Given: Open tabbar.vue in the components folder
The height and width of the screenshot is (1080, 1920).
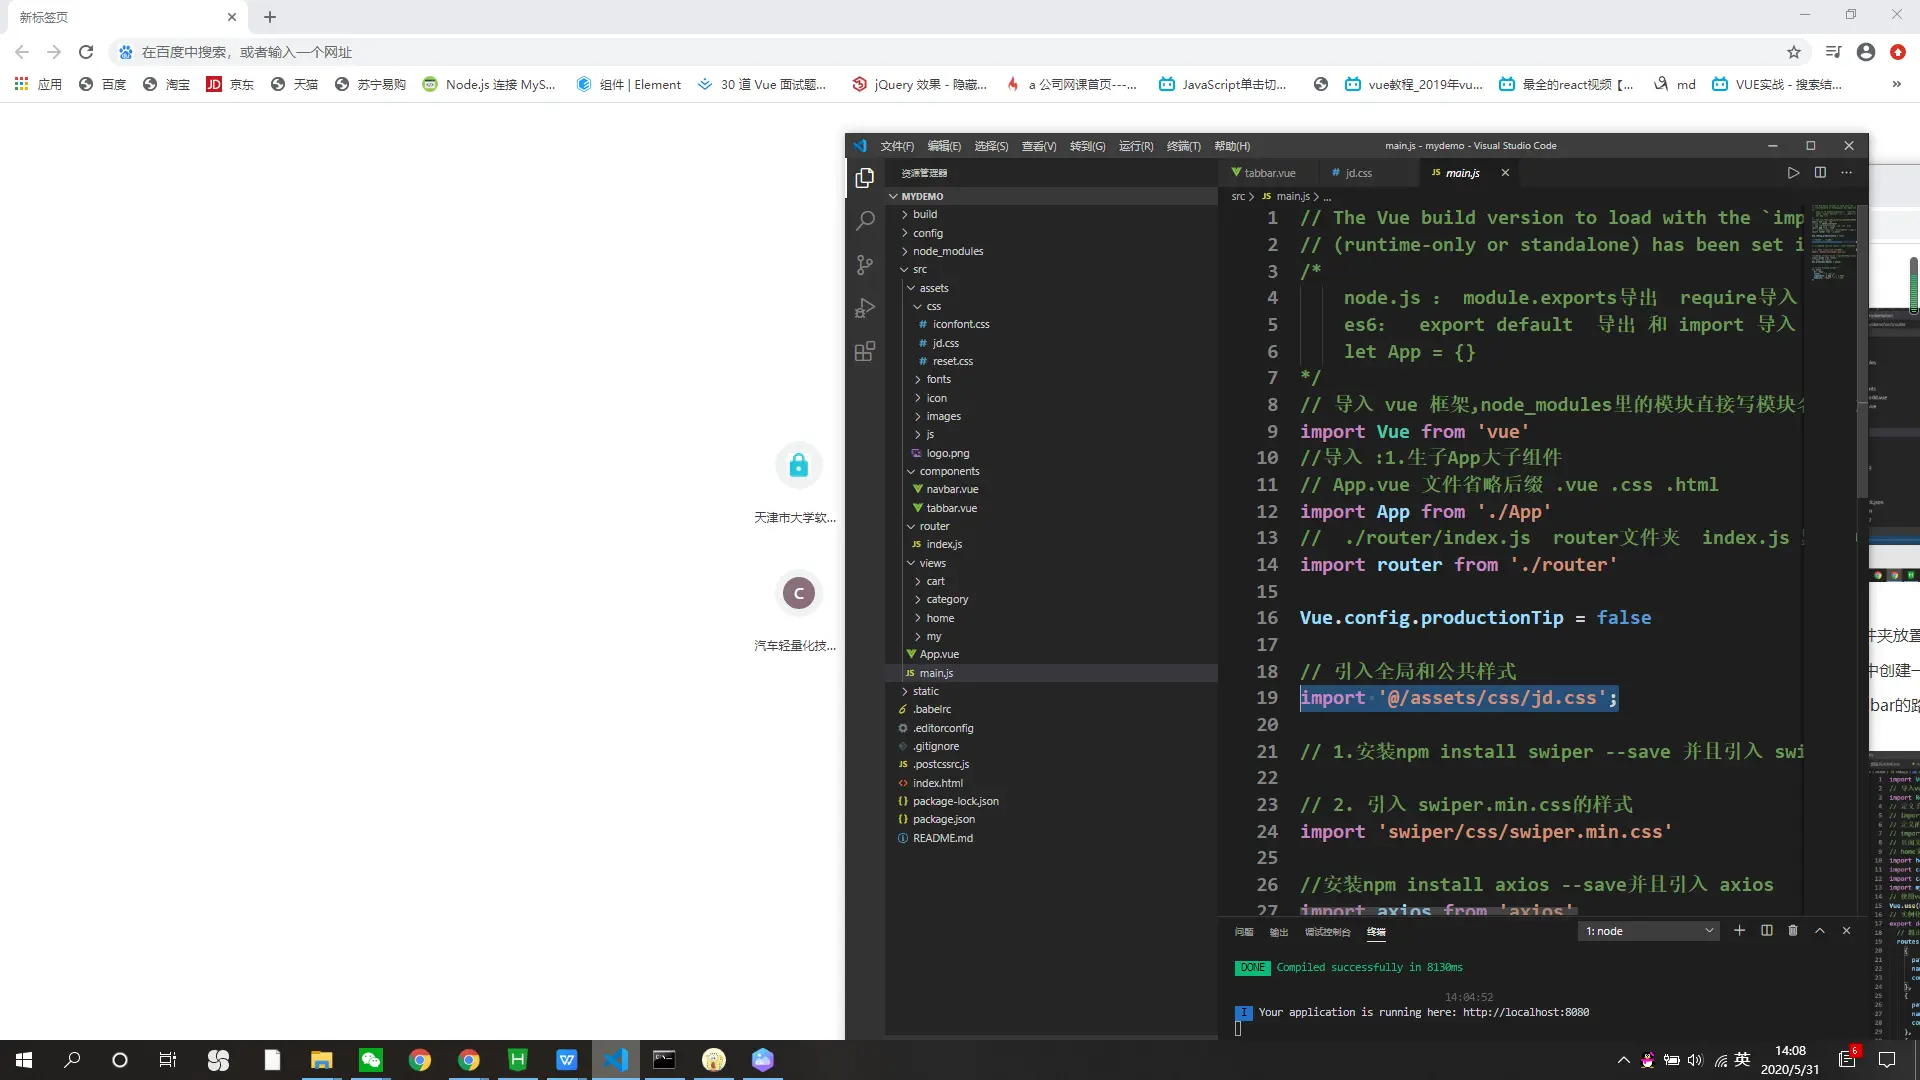Looking at the screenshot, I should (951, 508).
